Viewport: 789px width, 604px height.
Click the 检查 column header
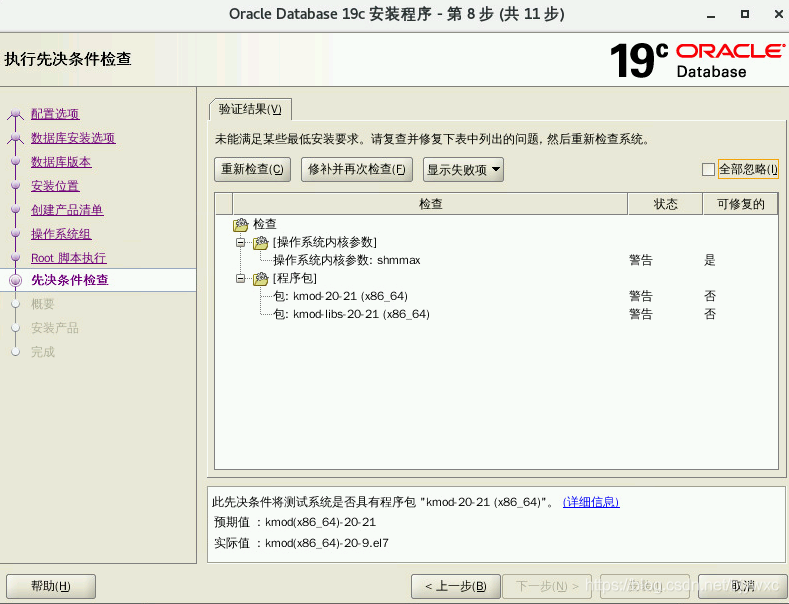[x=430, y=204]
